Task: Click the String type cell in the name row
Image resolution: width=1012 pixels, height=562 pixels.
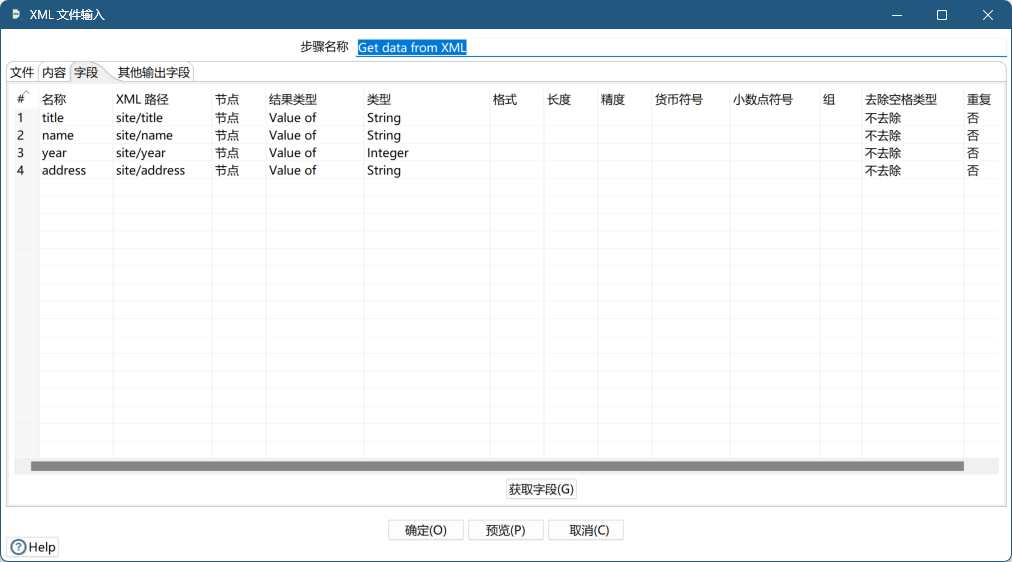Action: click(426, 135)
